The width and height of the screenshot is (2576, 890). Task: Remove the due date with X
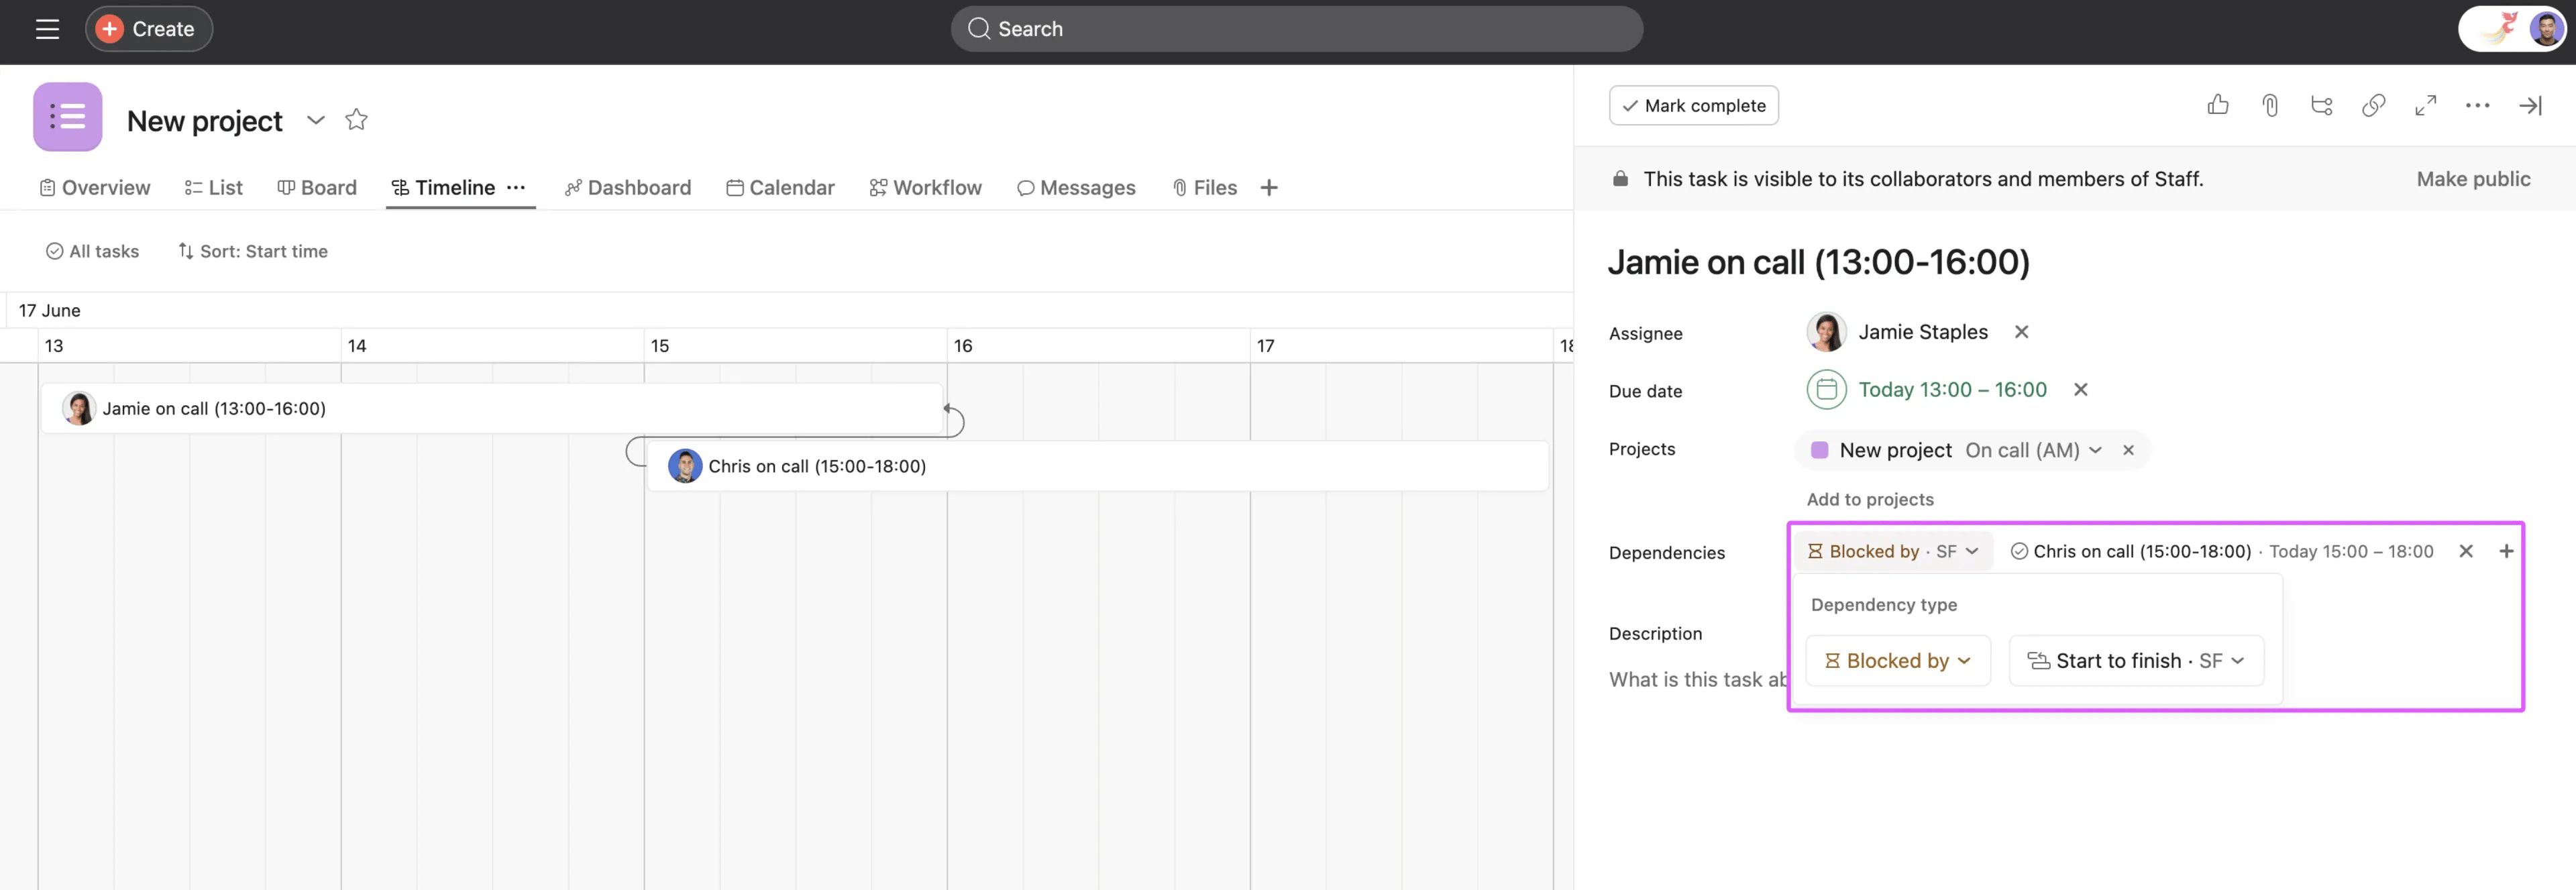(x=2080, y=390)
